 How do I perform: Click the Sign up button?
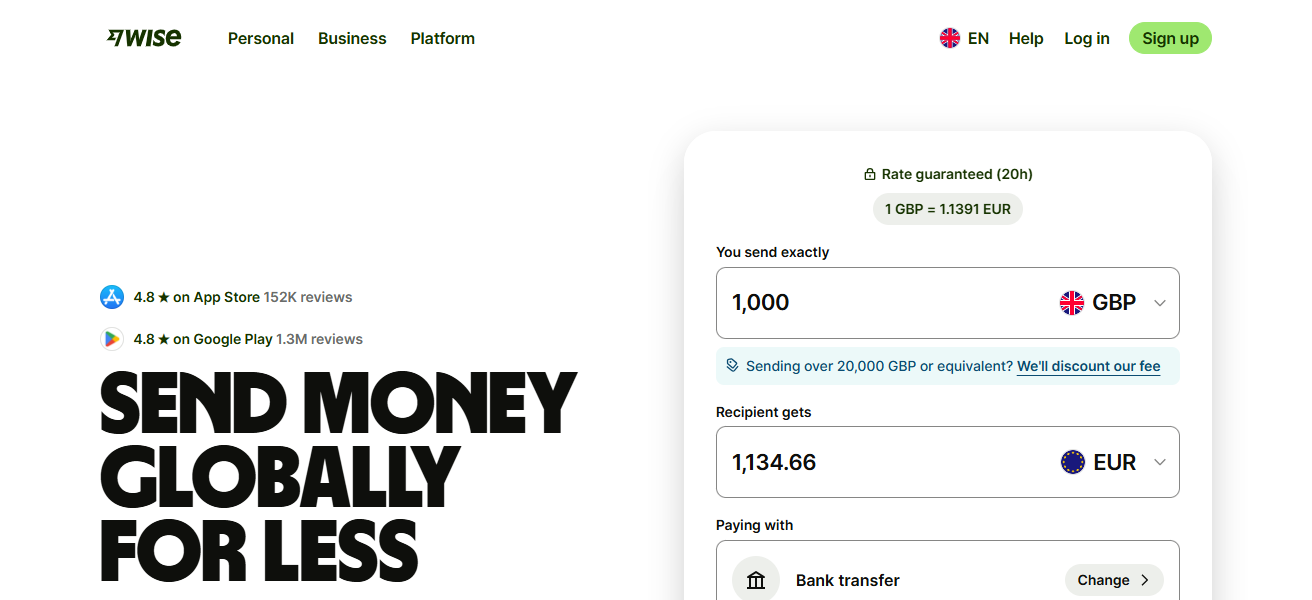pos(1170,37)
